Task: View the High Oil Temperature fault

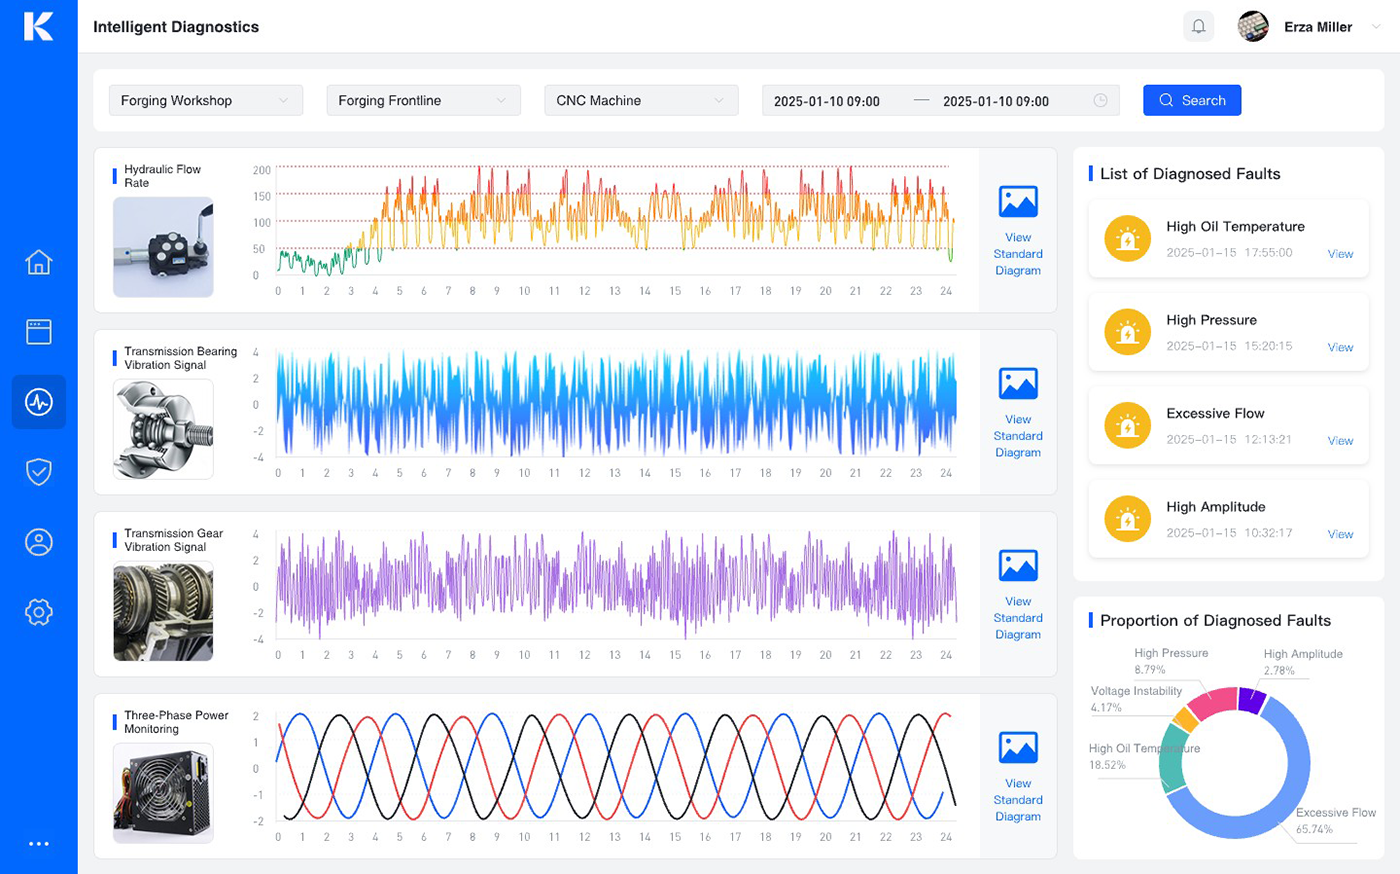Action: click(x=1340, y=254)
